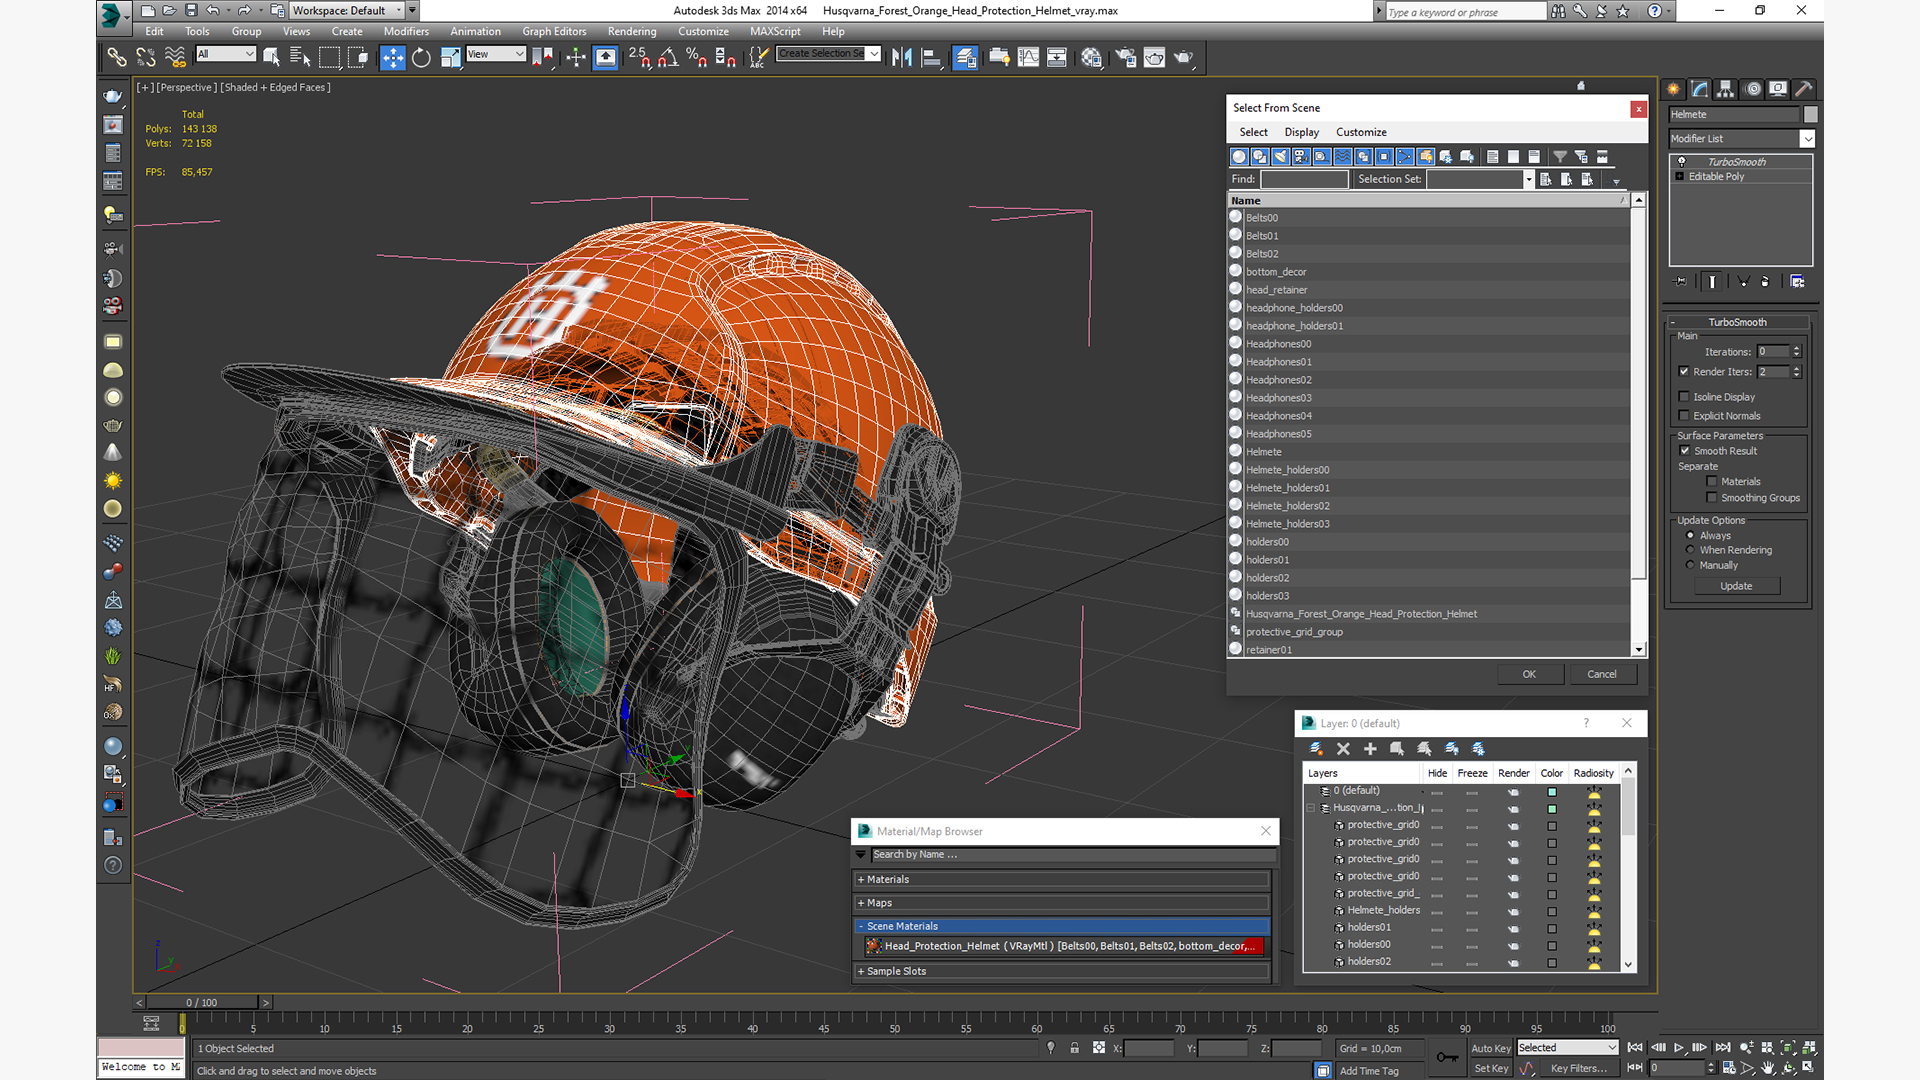Open Curve Editor icon in toolbar

pos(1028,58)
